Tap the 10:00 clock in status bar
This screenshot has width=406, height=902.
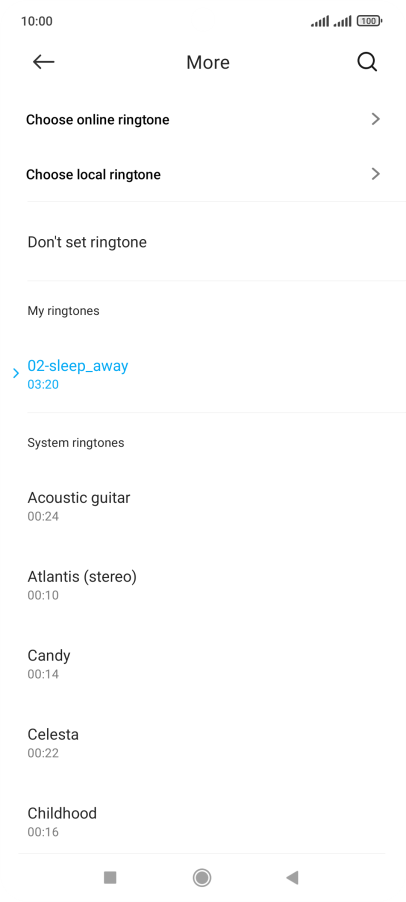pos(37,21)
